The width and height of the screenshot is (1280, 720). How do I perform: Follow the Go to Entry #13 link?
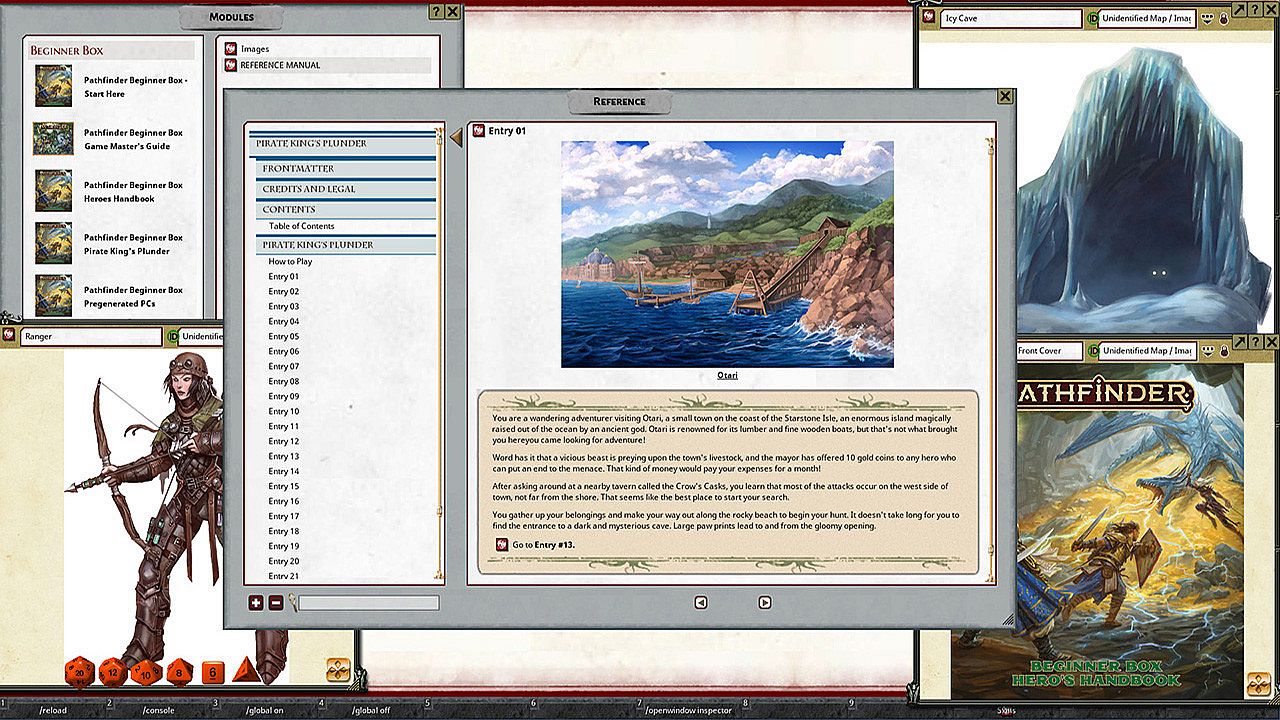coord(502,545)
